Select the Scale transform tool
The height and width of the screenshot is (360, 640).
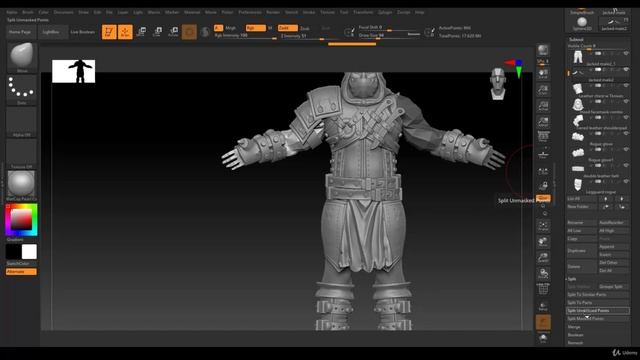(157, 31)
